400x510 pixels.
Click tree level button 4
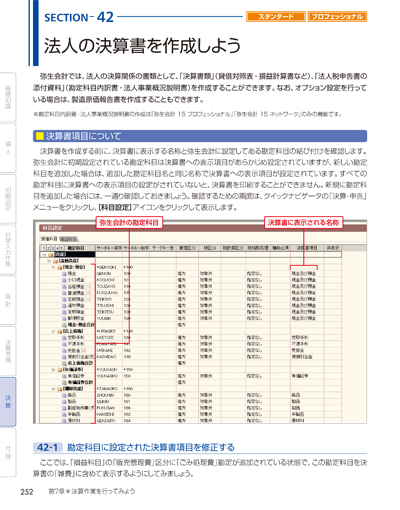pyautogui.click(x=57, y=248)
